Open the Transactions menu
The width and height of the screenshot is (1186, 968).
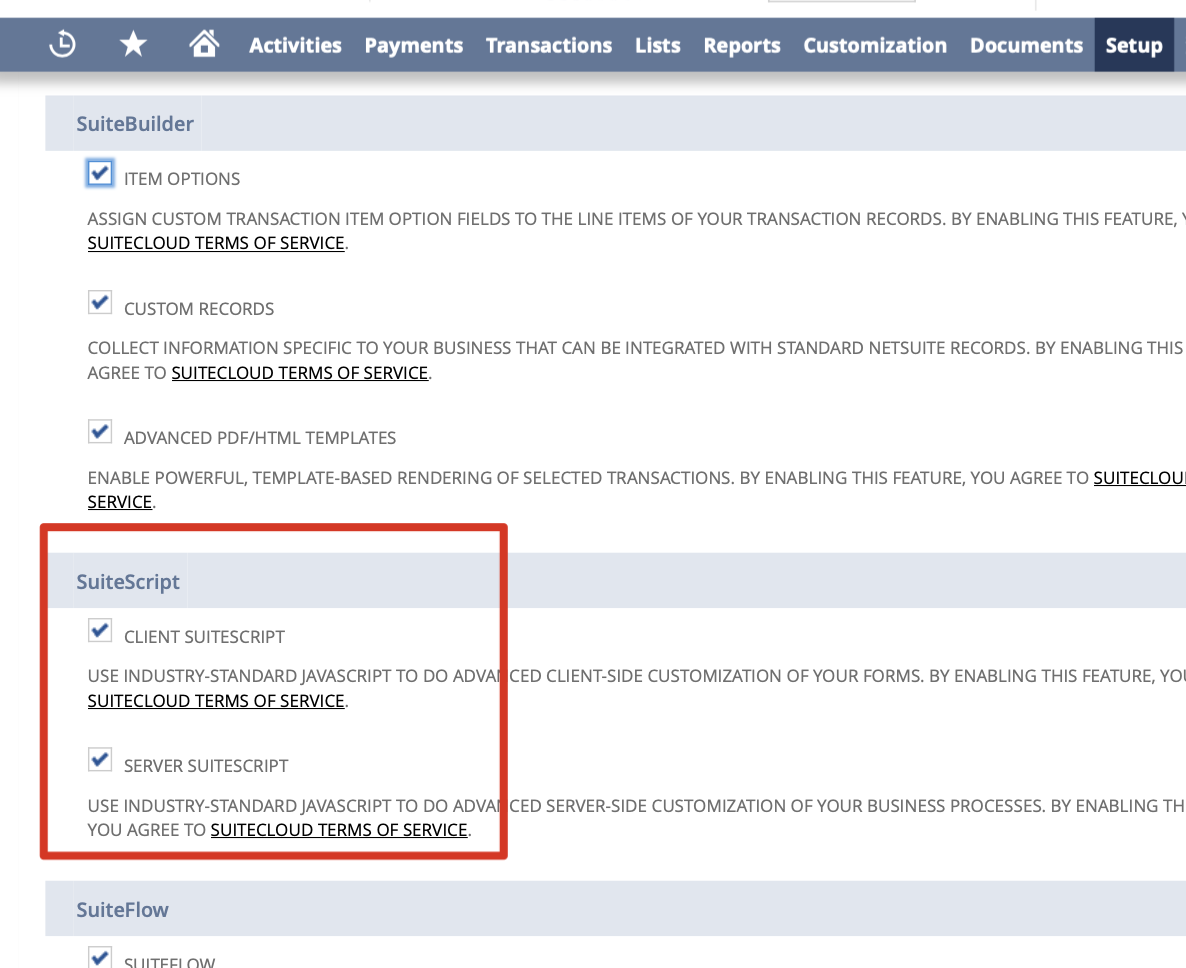pyautogui.click(x=549, y=45)
